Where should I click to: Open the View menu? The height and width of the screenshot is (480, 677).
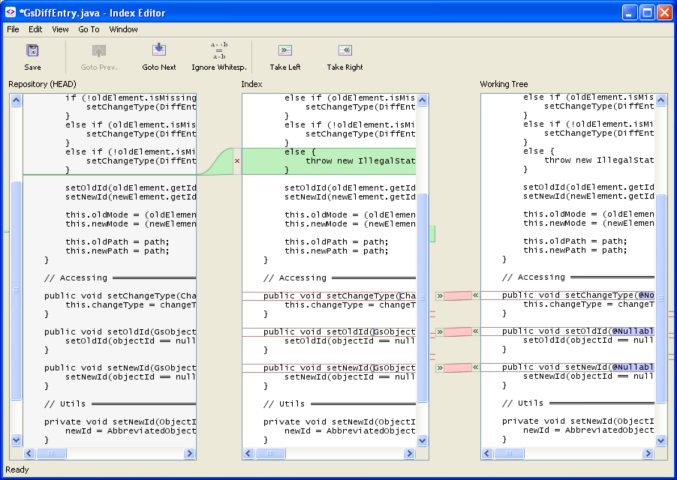[60, 30]
